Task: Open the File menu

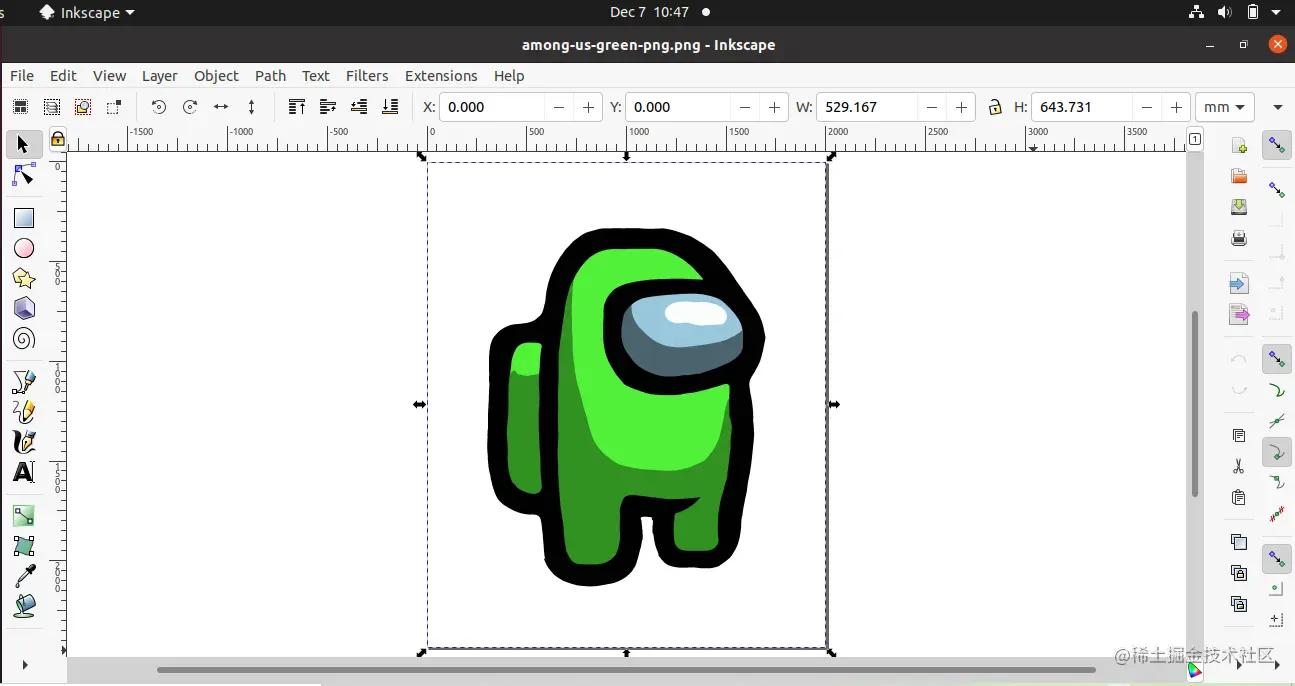Action: (22, 76)
